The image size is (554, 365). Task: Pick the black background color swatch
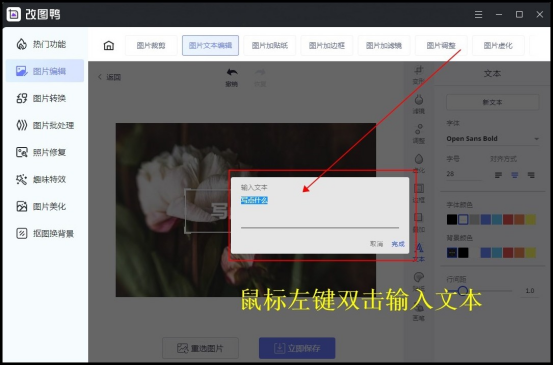pyautogui.click(x=463, y=253)
